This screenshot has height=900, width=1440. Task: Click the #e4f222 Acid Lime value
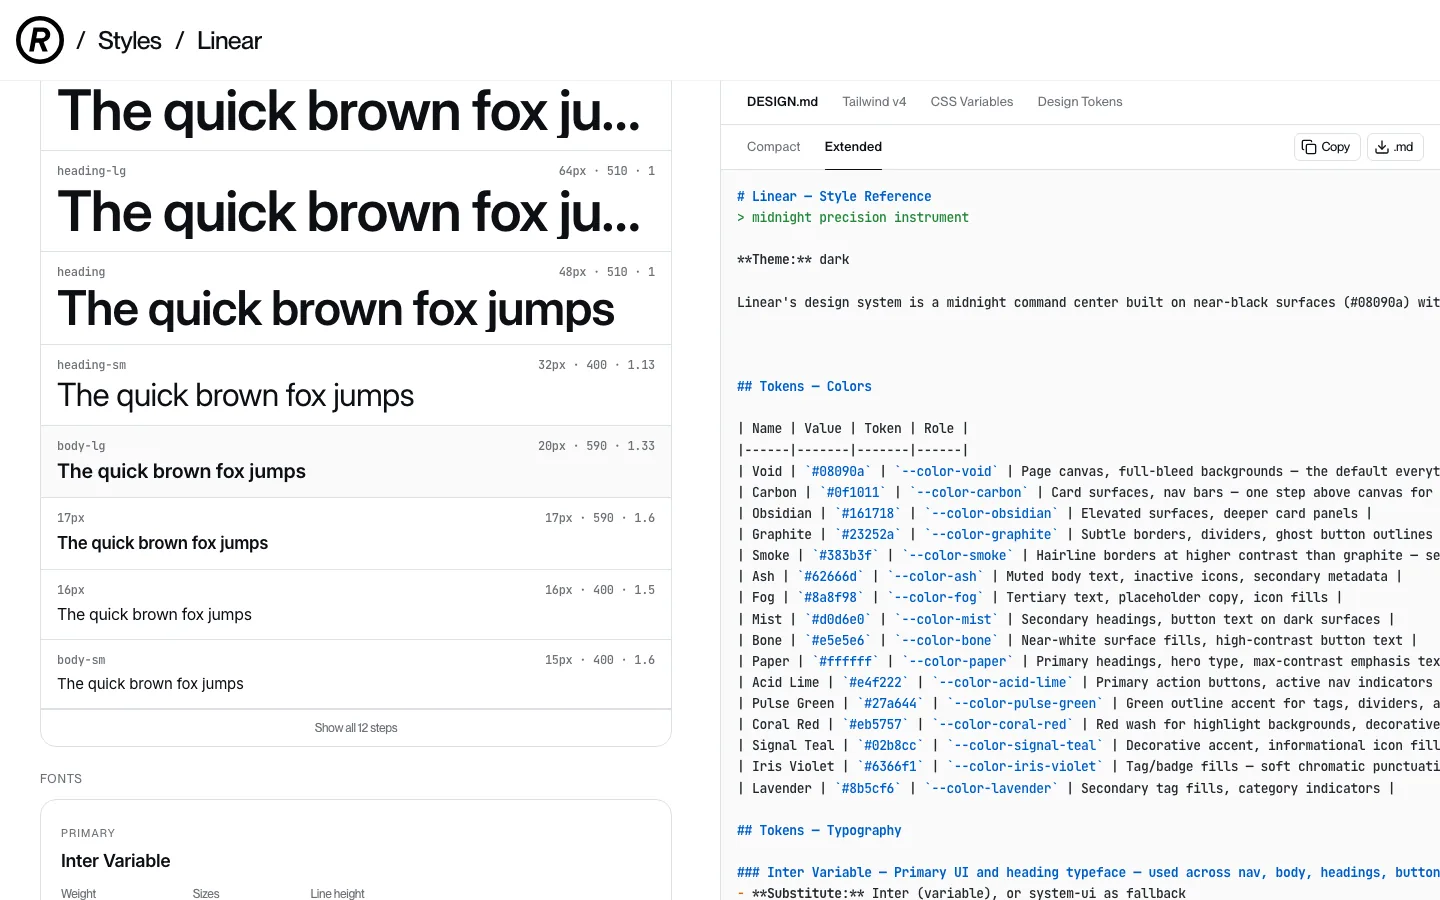pos(876,683)
